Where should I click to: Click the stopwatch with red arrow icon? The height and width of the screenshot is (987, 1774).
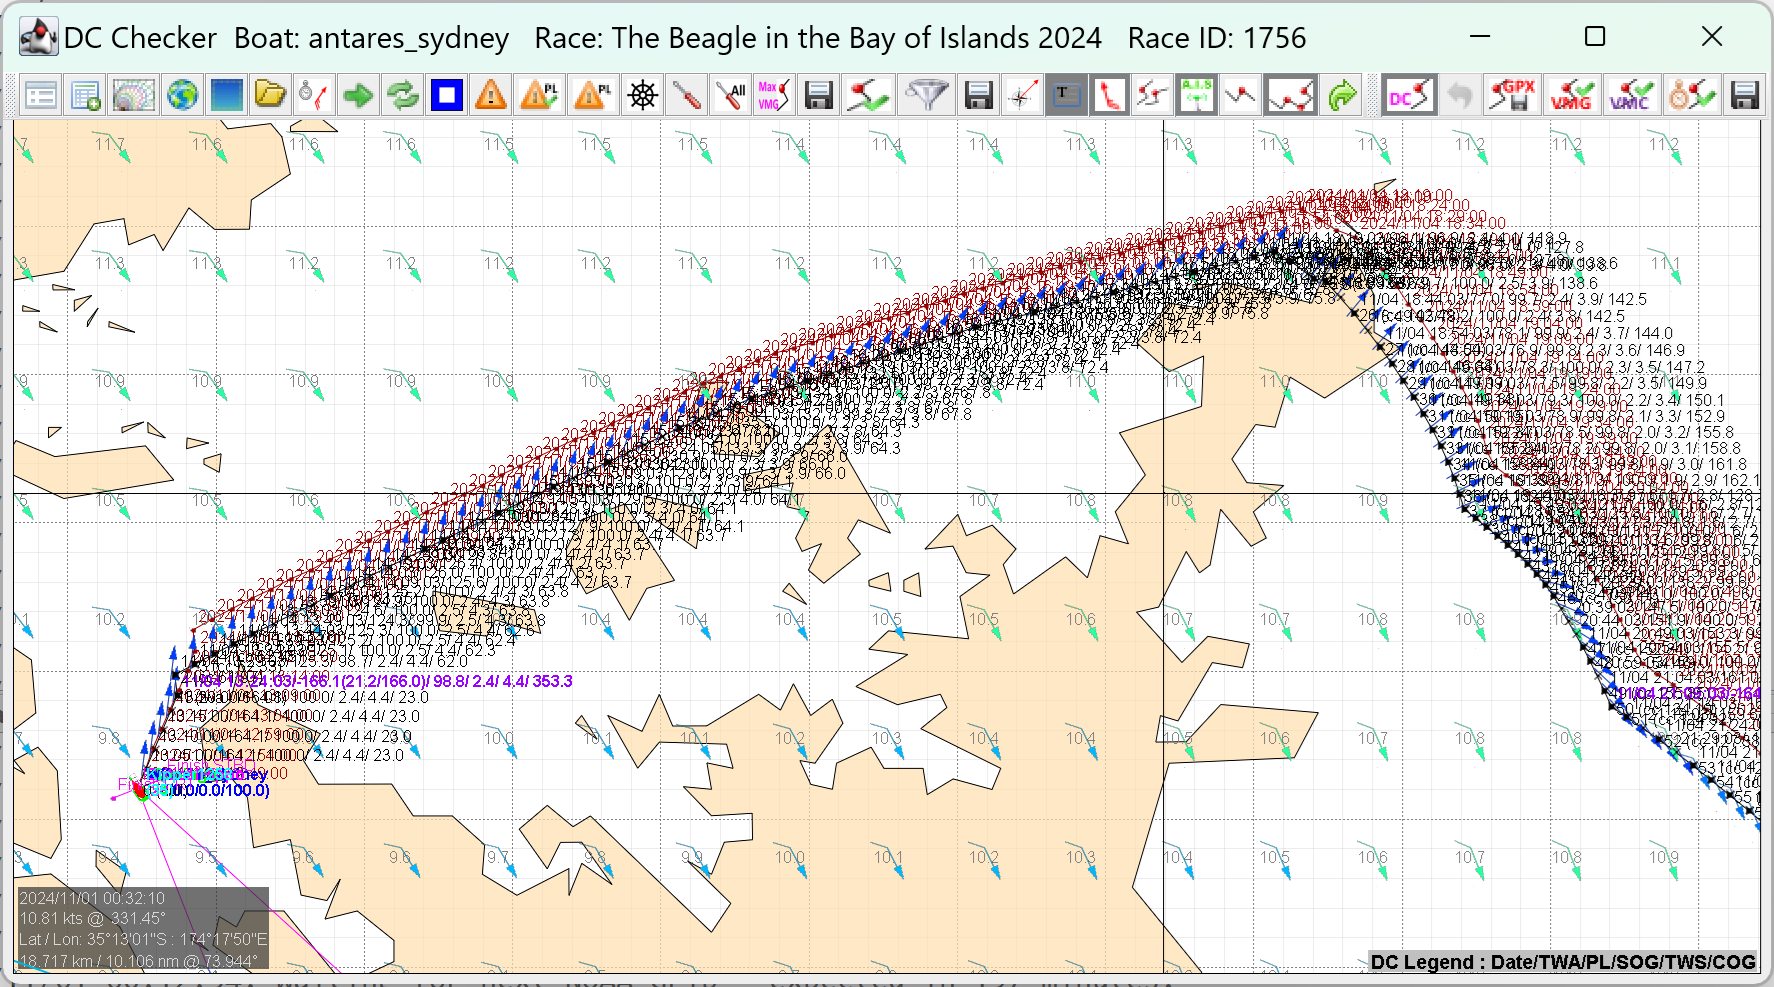(314, 96)
